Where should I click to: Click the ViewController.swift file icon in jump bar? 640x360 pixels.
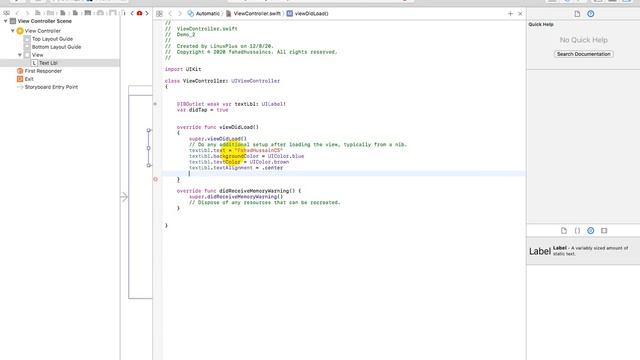point(229,13)
